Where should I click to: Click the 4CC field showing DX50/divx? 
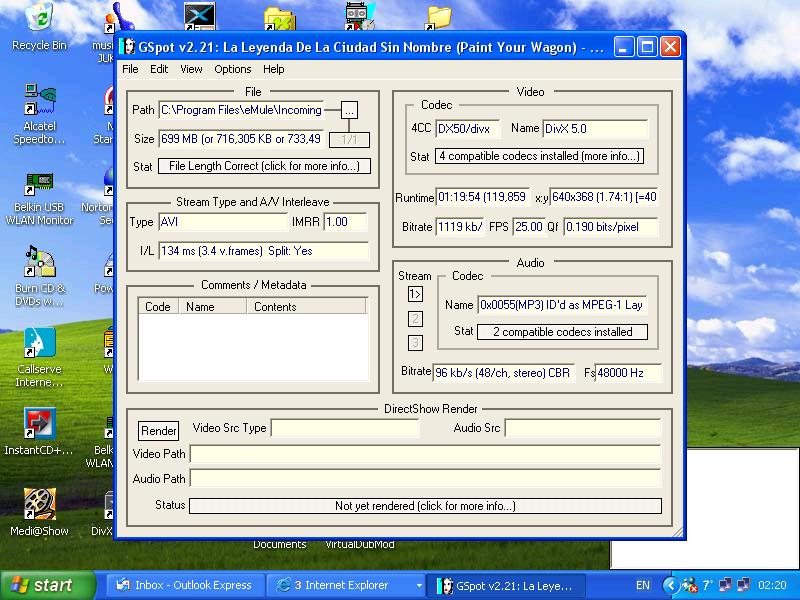point(467,129)
